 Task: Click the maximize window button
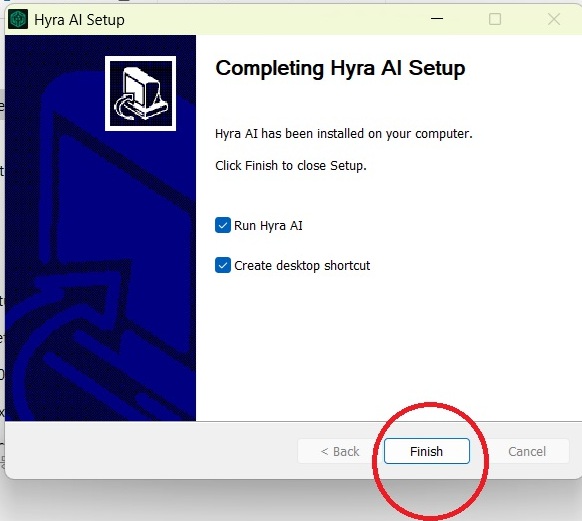(495, 19)
